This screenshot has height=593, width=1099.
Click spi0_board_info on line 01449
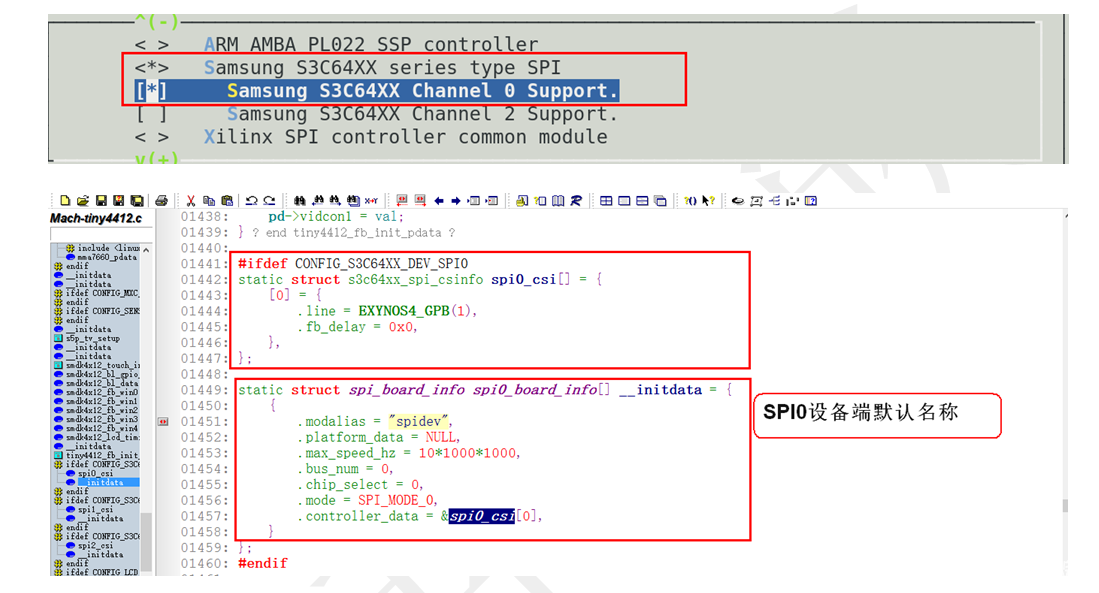coord(535,390)
